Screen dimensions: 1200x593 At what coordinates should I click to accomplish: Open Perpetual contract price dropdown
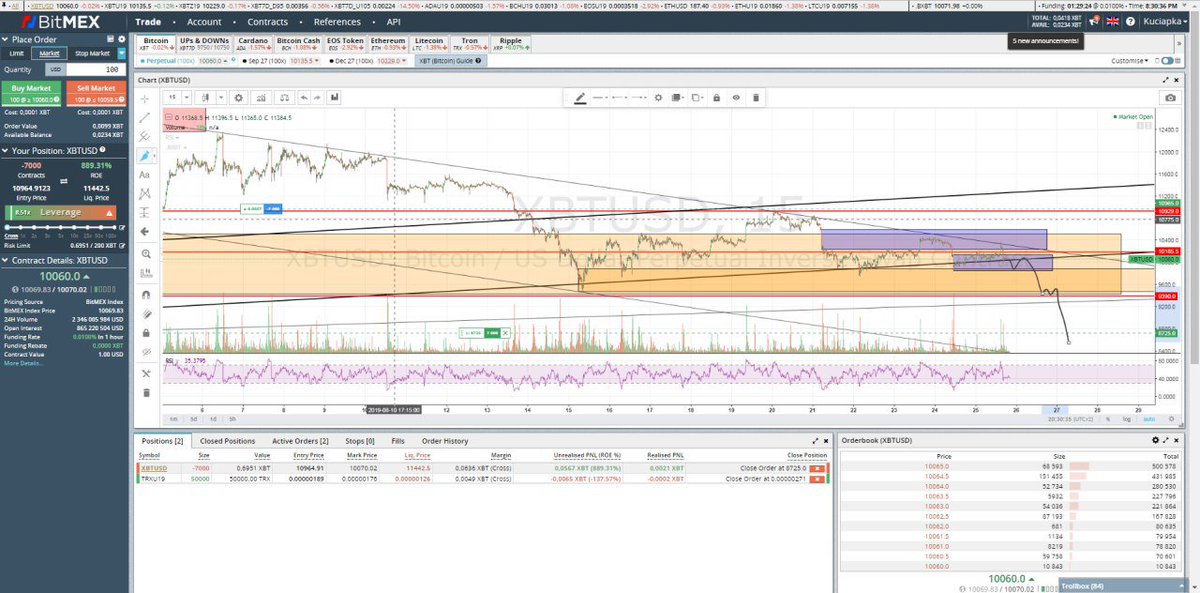(214, 60)
